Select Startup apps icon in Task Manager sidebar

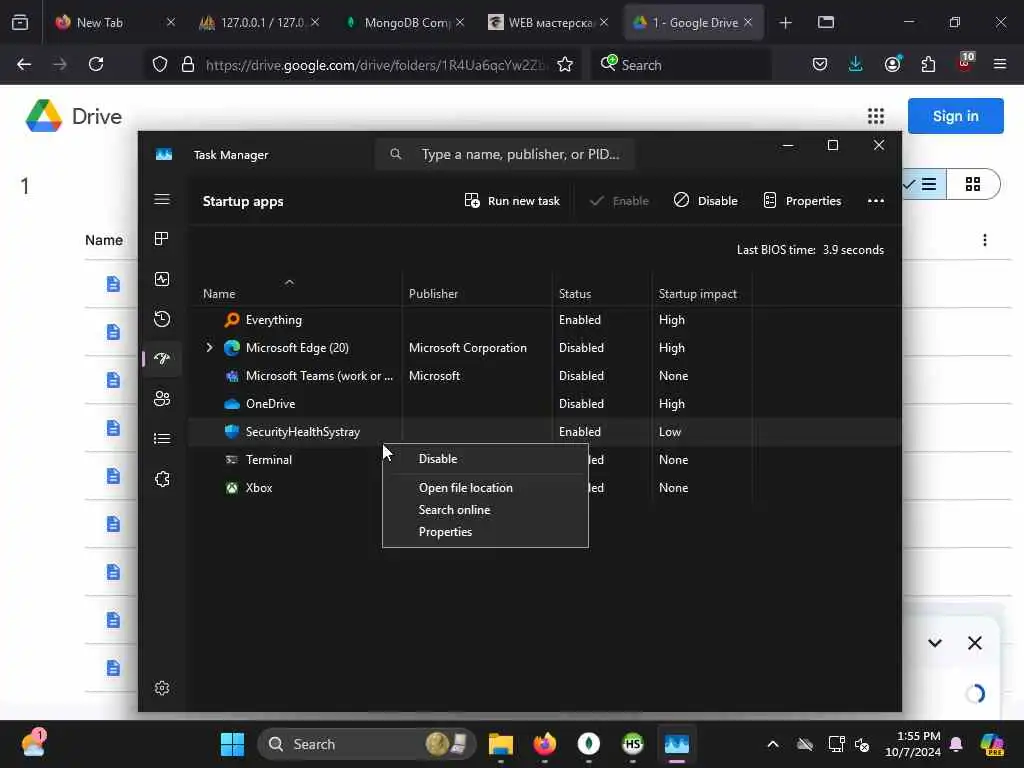[162, 359]
